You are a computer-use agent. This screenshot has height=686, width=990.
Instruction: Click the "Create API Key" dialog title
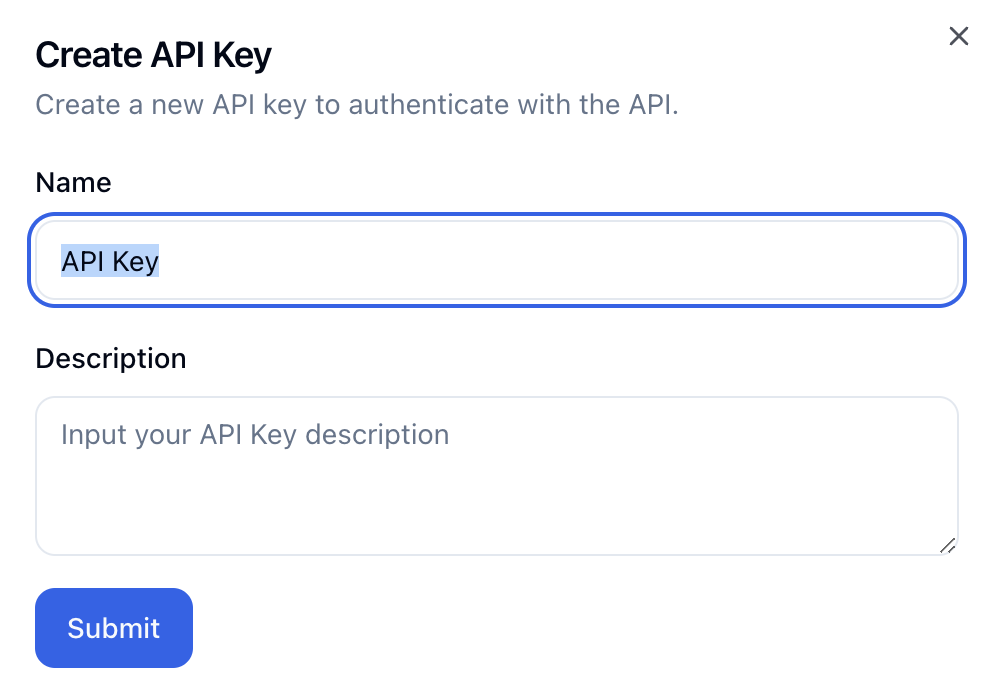coord(153,55)
